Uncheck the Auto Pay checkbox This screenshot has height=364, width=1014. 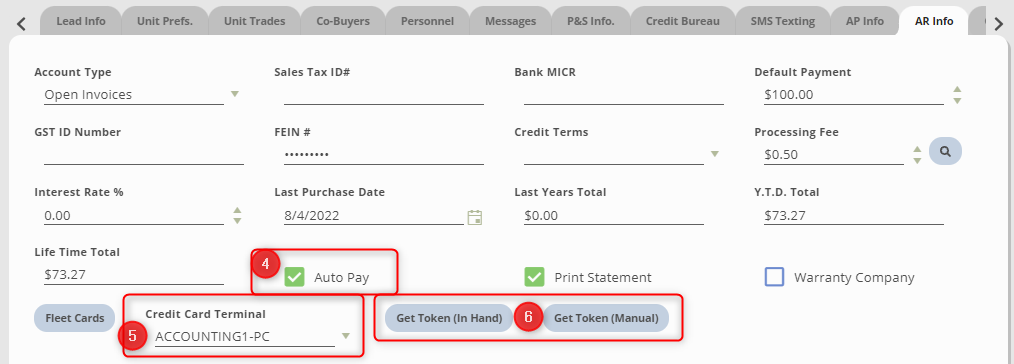click(x=294, y=277)
